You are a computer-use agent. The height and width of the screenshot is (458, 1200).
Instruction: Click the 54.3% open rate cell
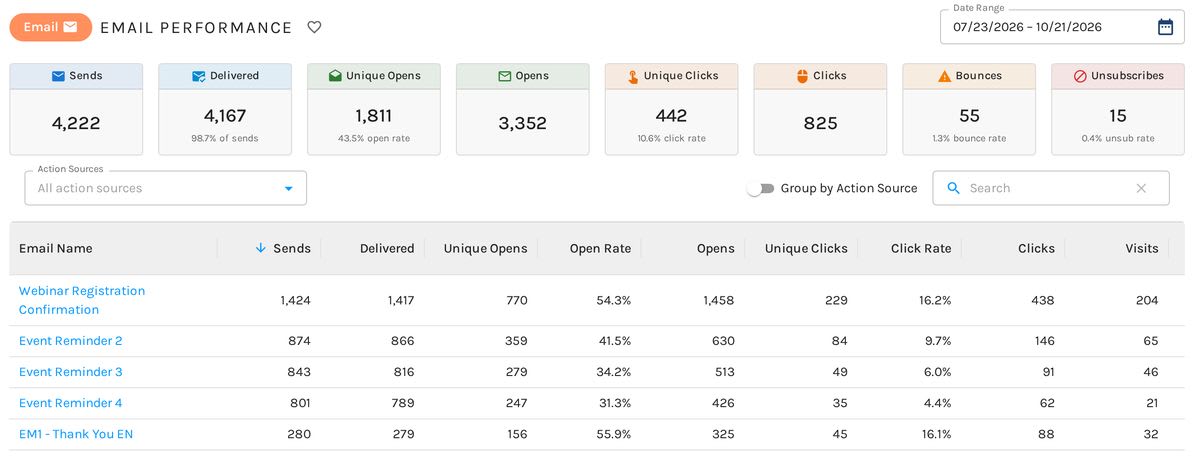point(613,300)
